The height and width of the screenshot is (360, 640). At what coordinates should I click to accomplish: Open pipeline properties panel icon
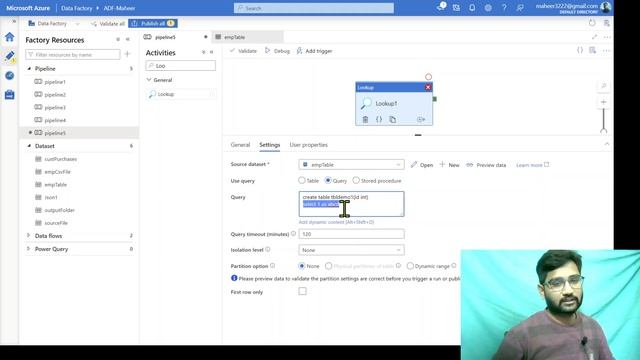(x=593, y=51)
